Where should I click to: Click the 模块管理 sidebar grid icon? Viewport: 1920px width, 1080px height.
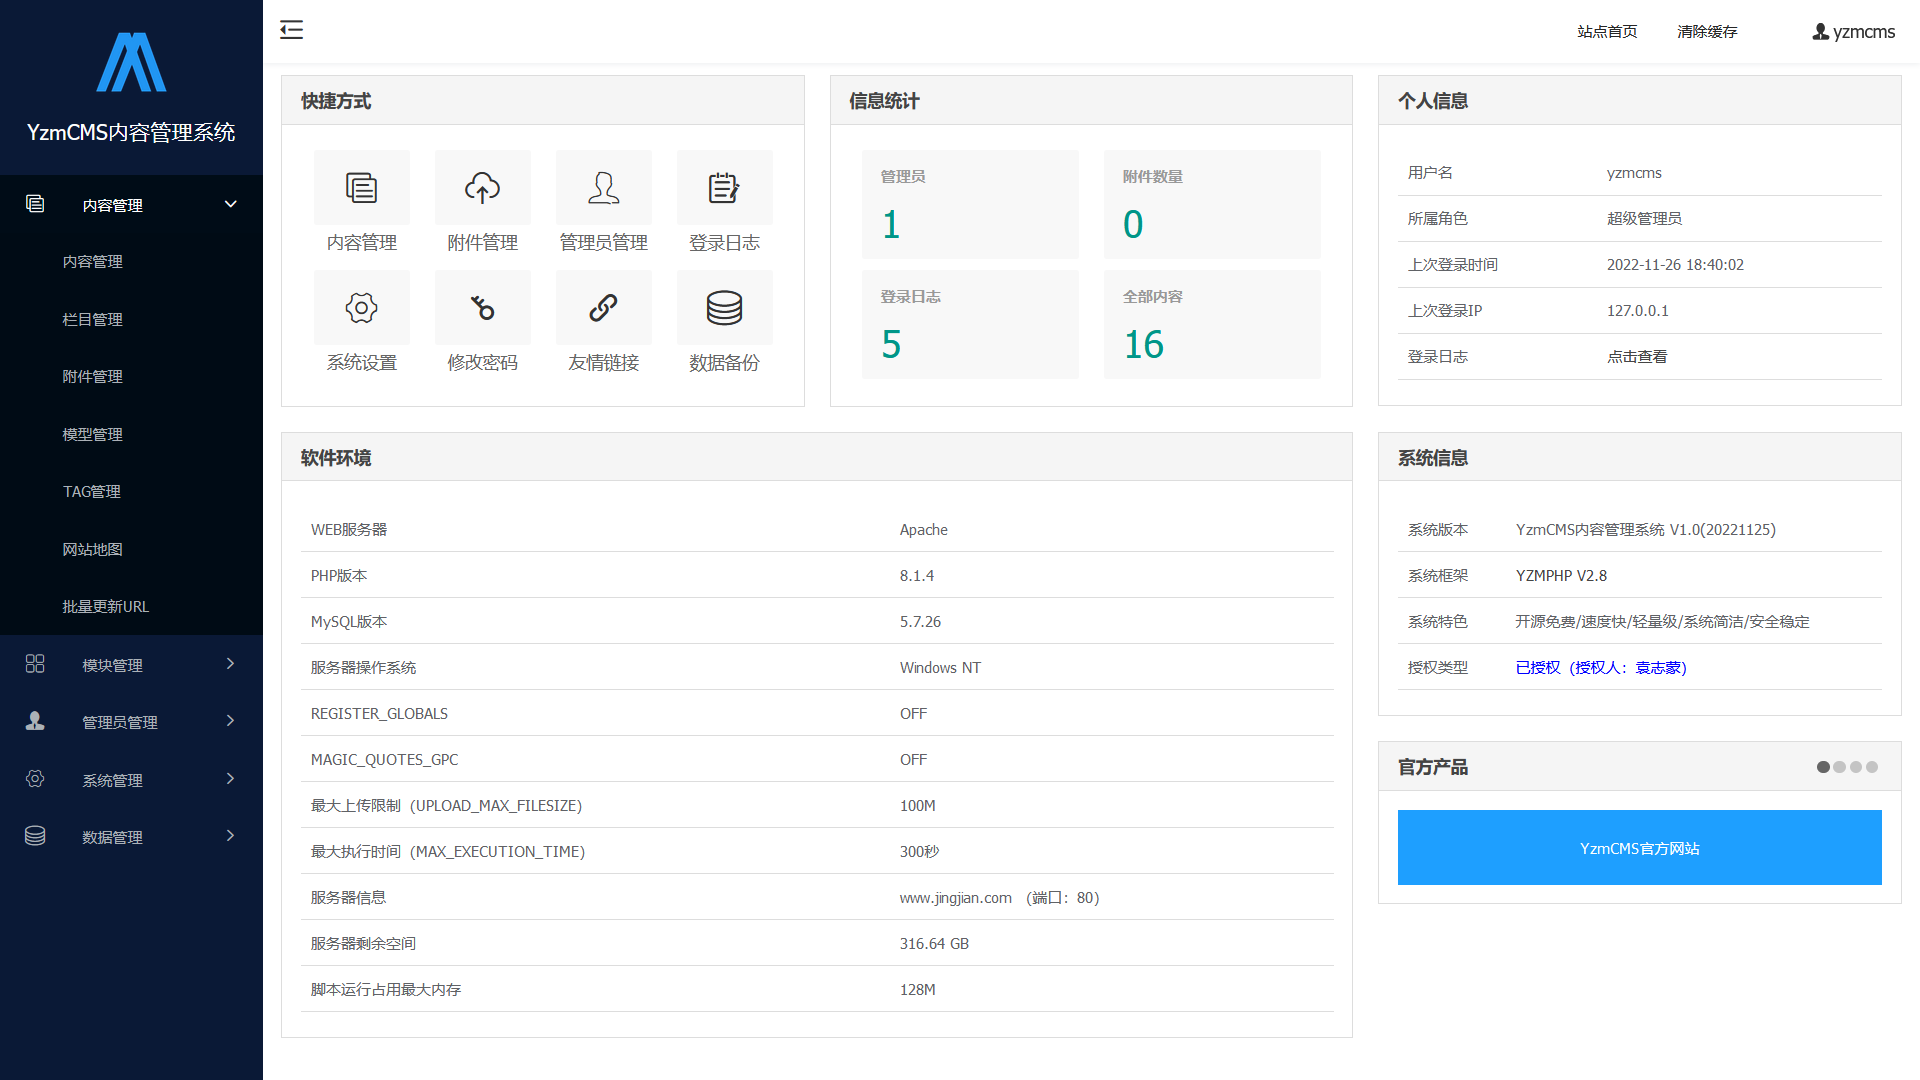point(35,664)
